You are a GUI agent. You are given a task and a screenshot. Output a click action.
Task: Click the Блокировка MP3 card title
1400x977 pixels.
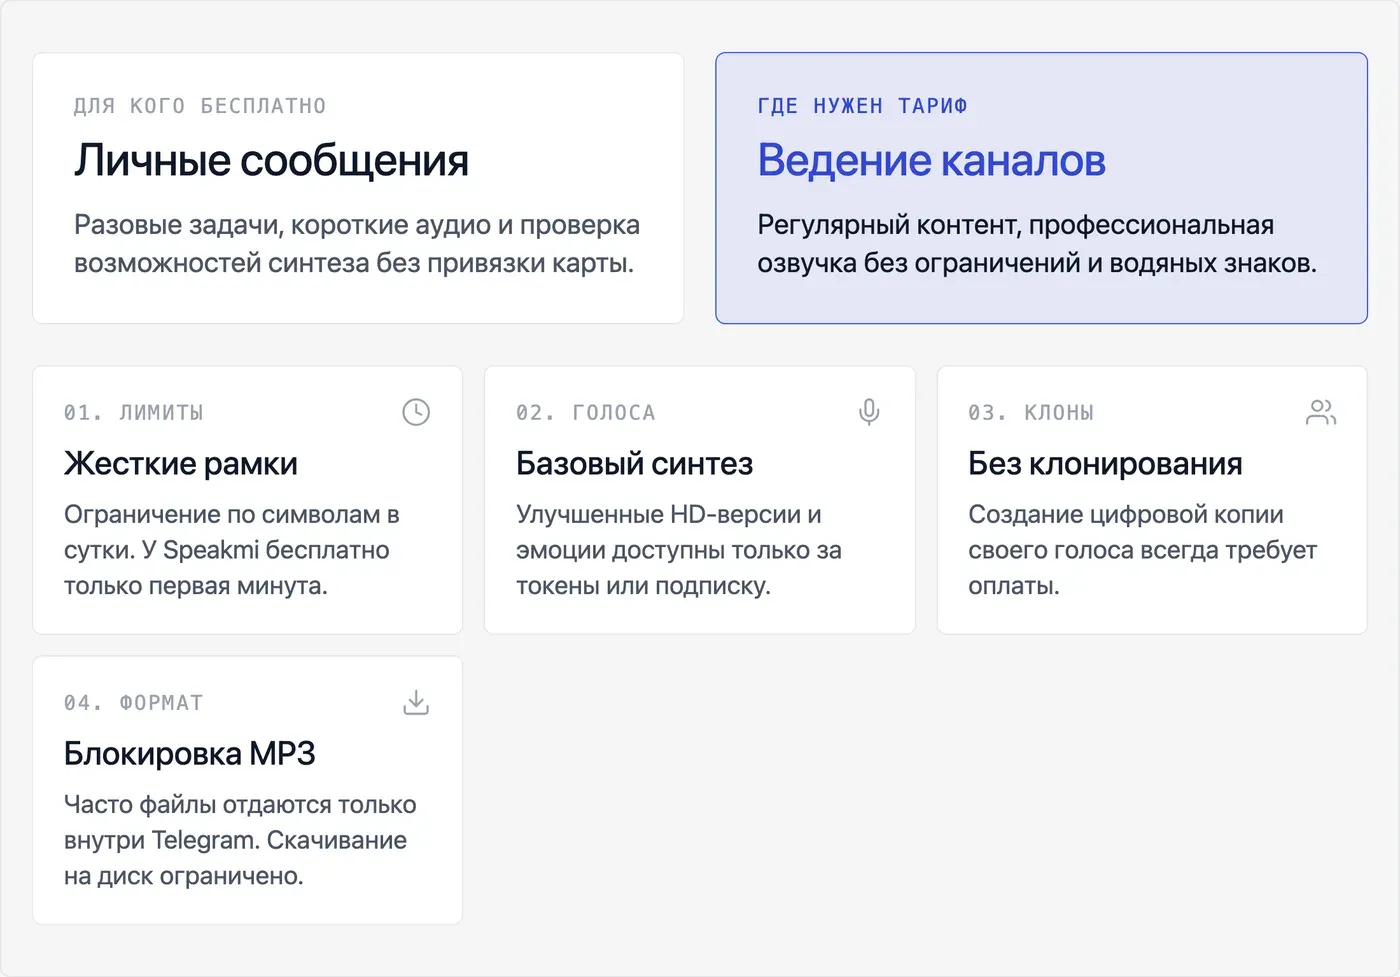tap(190, 754)
